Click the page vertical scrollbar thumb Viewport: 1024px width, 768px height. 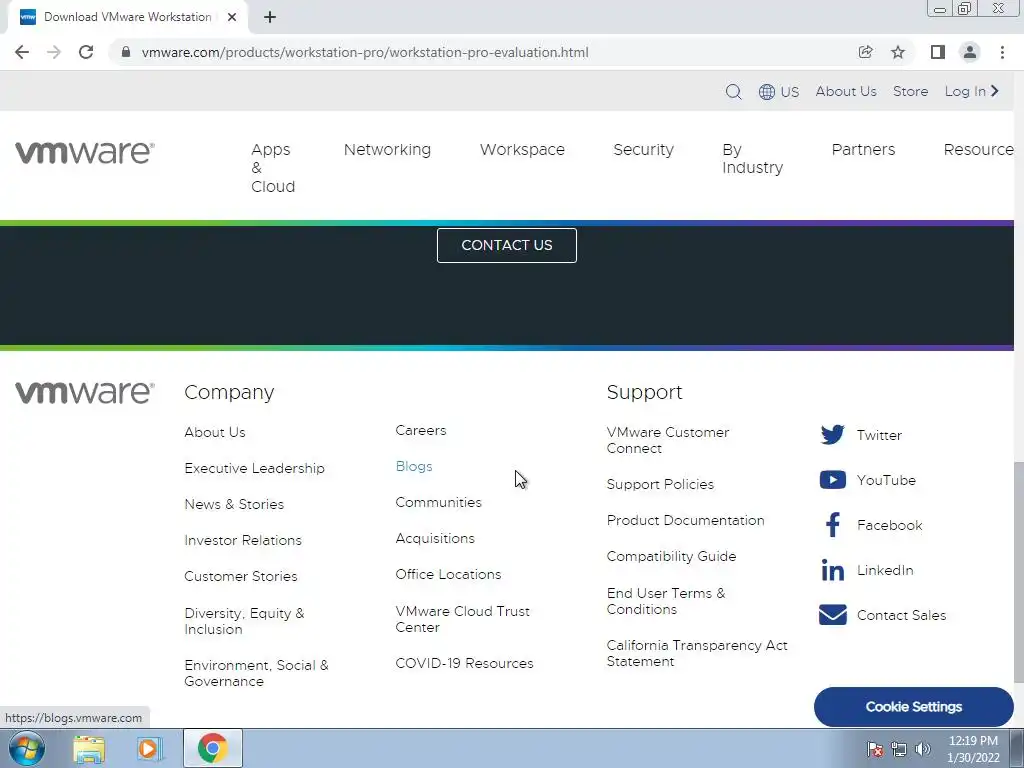click(1019, 571)
